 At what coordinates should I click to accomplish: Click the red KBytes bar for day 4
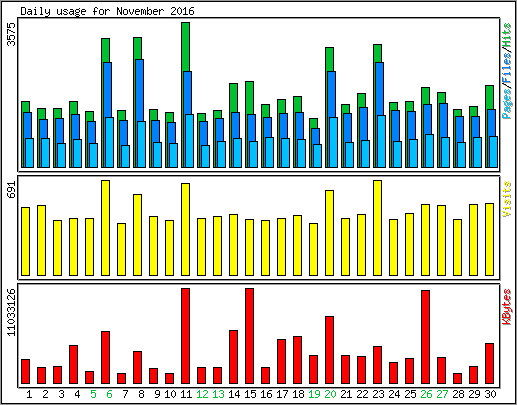tap(74, 365)
